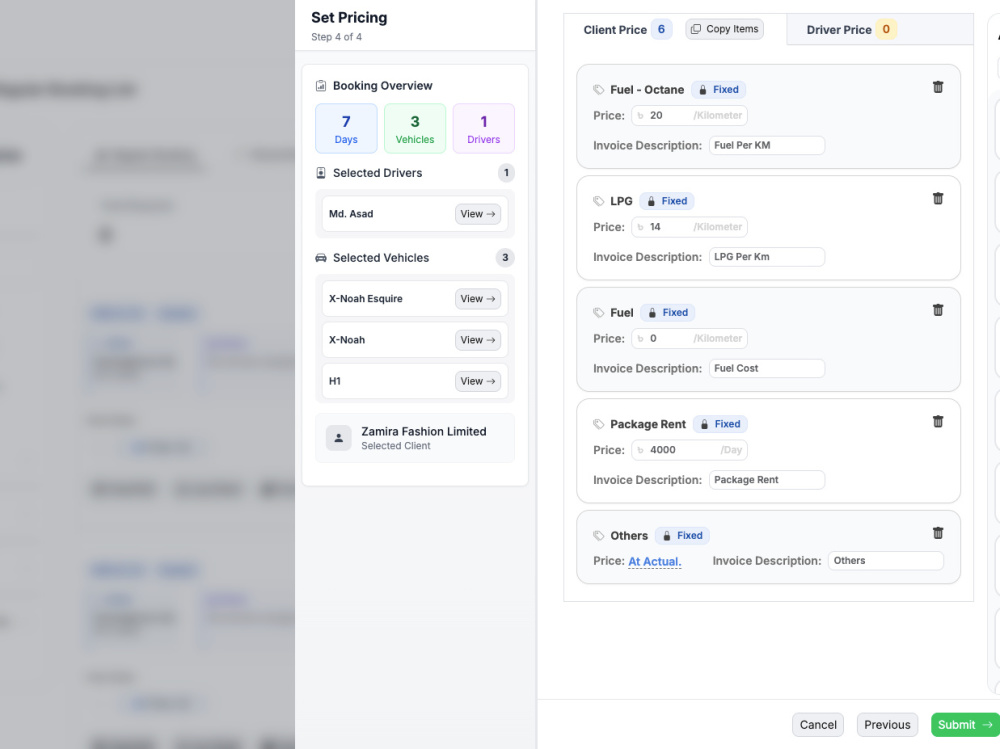The width and height of the screenshot is (1000, 749).
Task: Cancel the pricing setup
Action: point(818,725)
